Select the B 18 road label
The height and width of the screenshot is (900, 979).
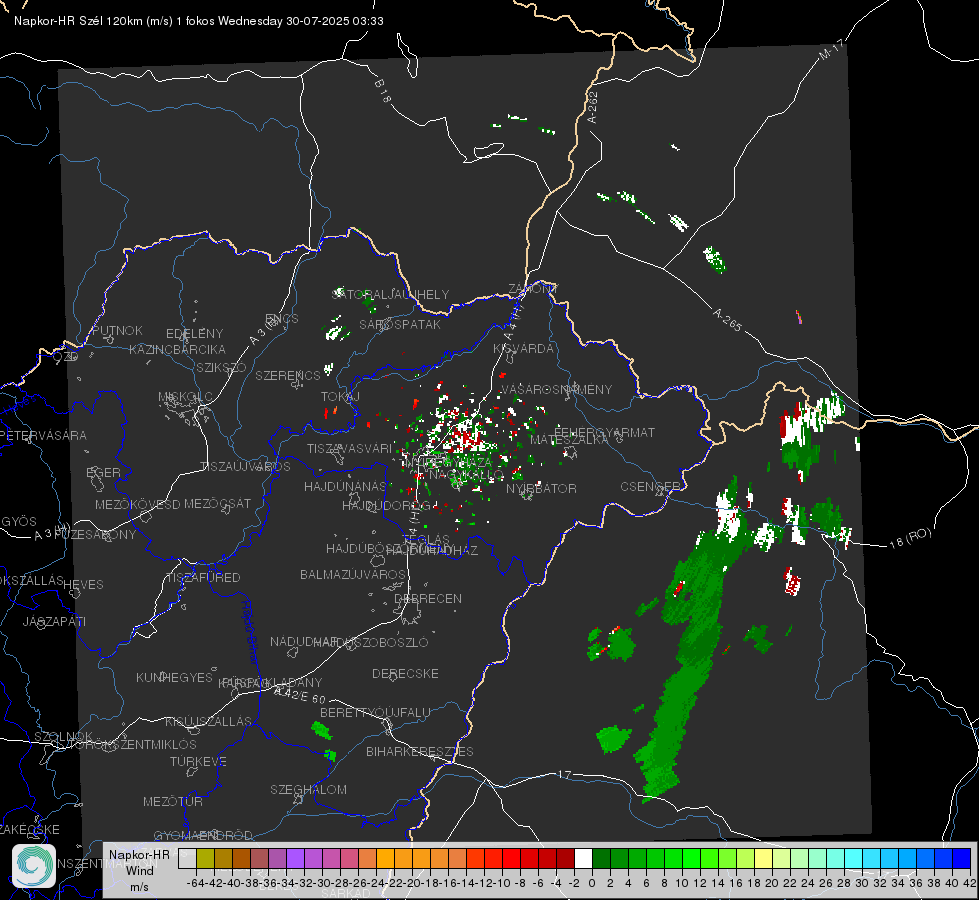tap(383, 91)
